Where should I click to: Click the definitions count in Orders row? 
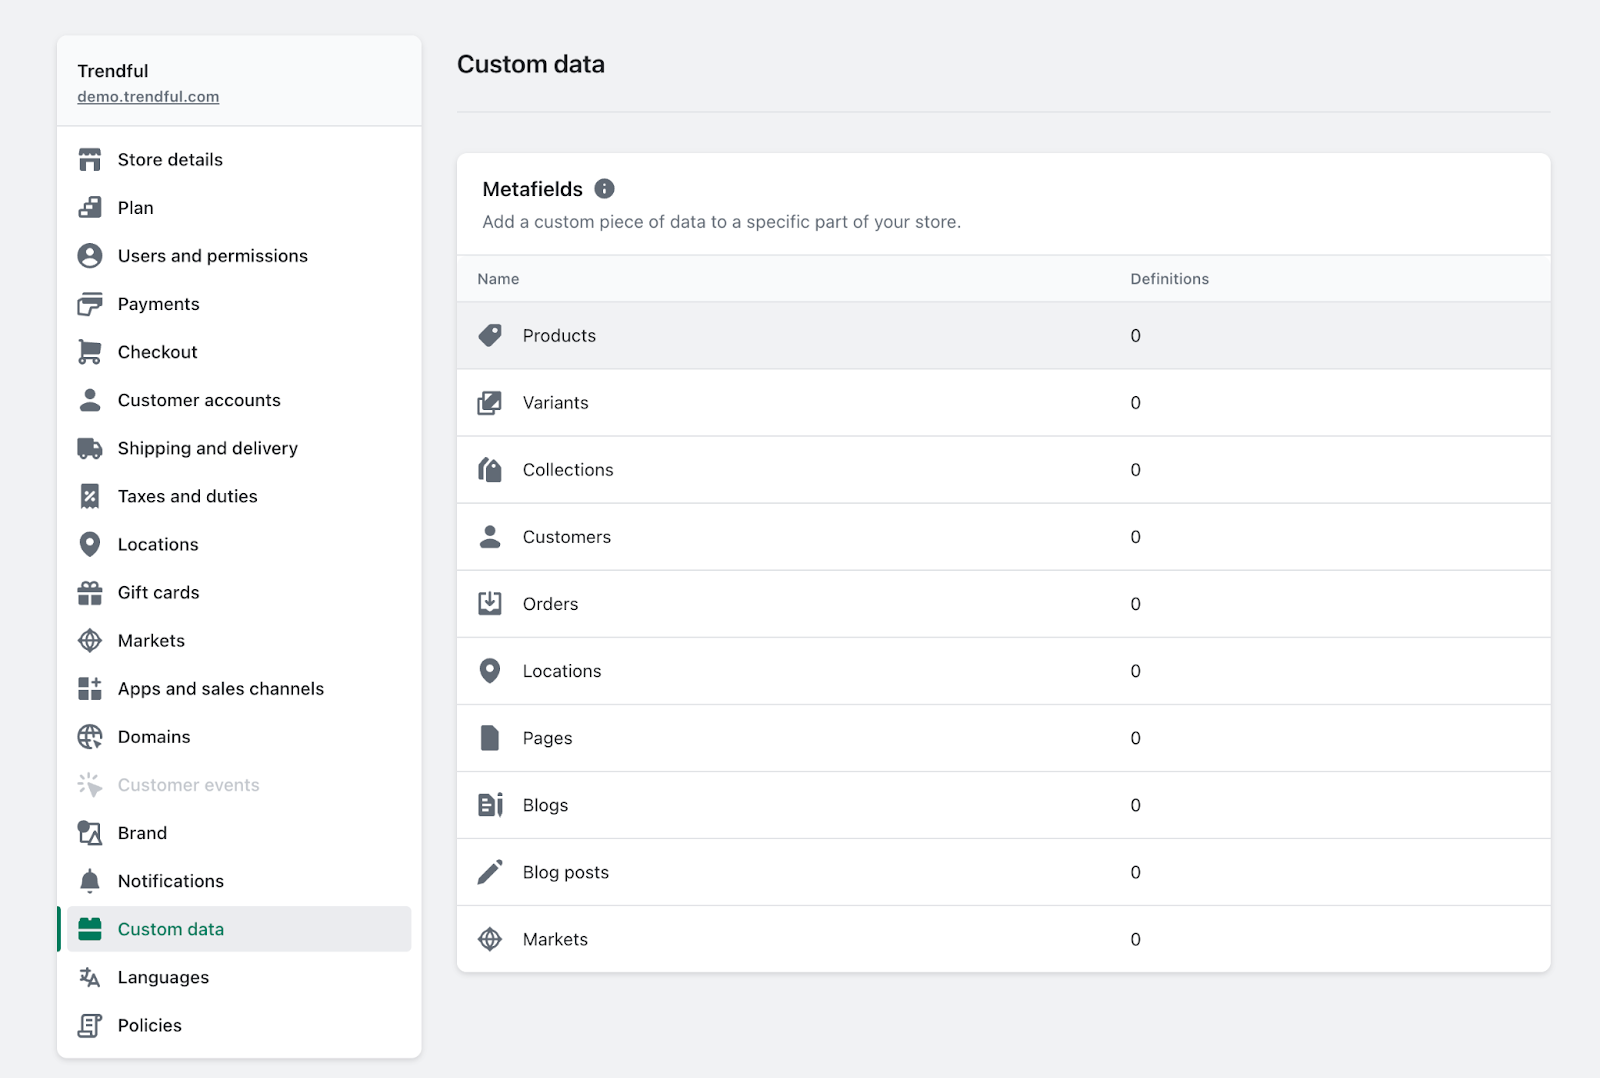(x=1135, y=604)
